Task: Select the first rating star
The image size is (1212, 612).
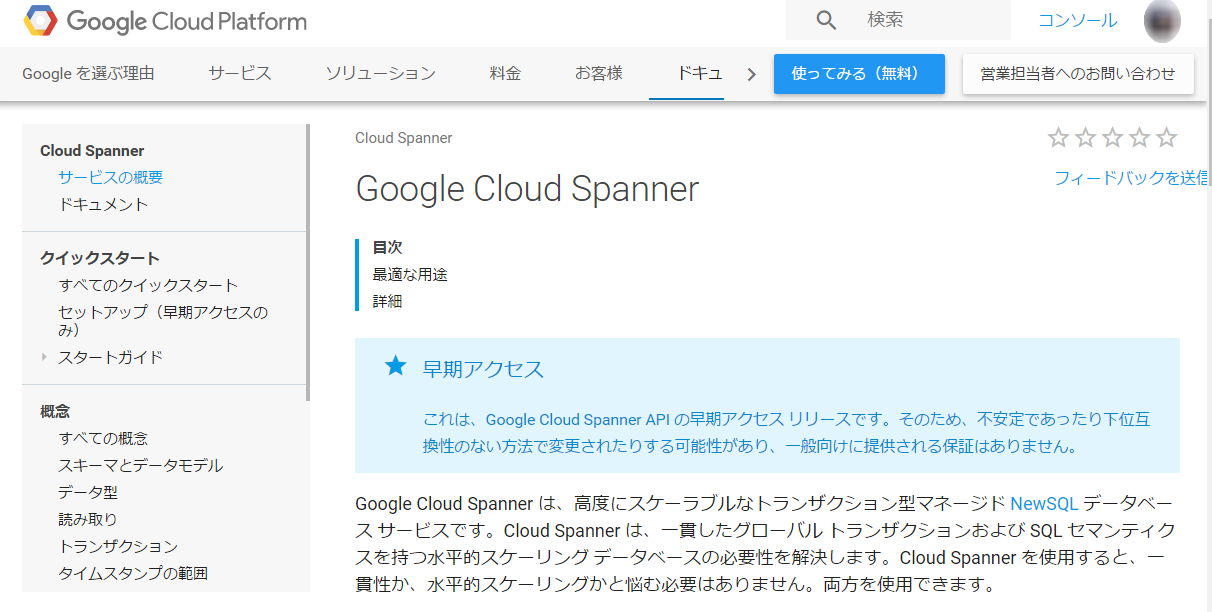Action: pos(1057,138)
